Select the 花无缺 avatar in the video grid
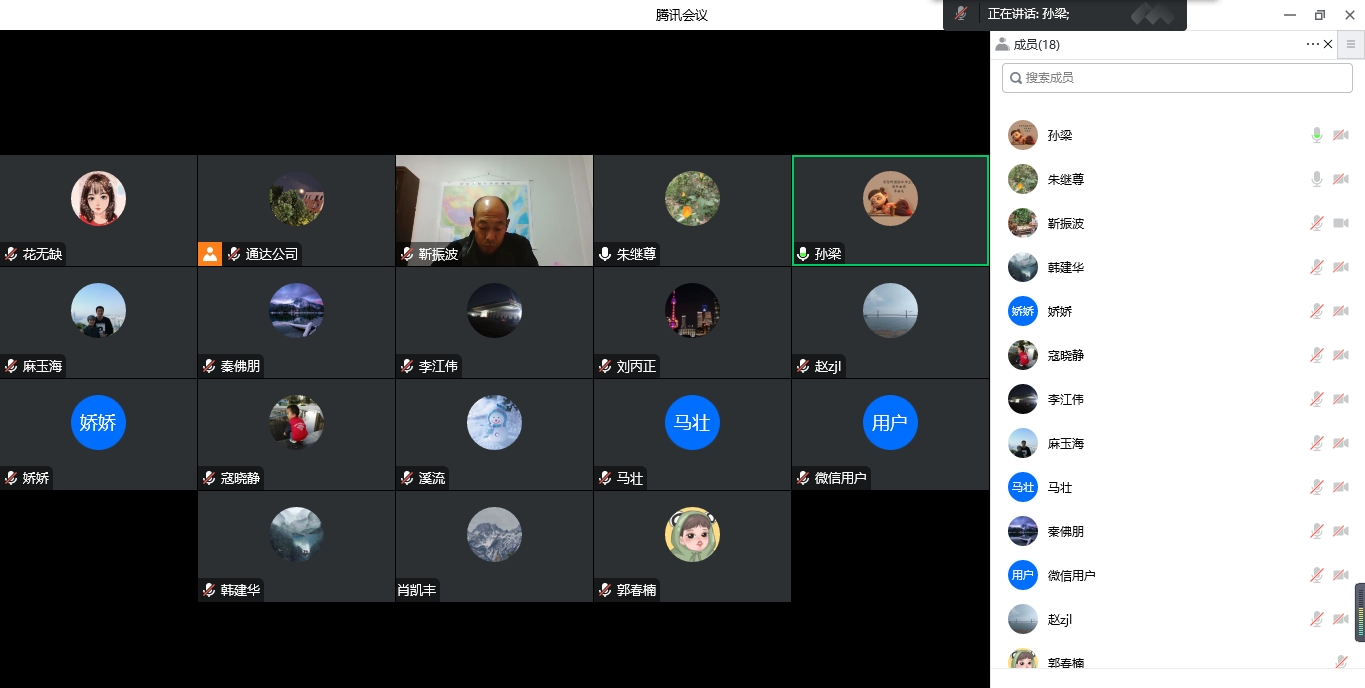 click(98, 198)
